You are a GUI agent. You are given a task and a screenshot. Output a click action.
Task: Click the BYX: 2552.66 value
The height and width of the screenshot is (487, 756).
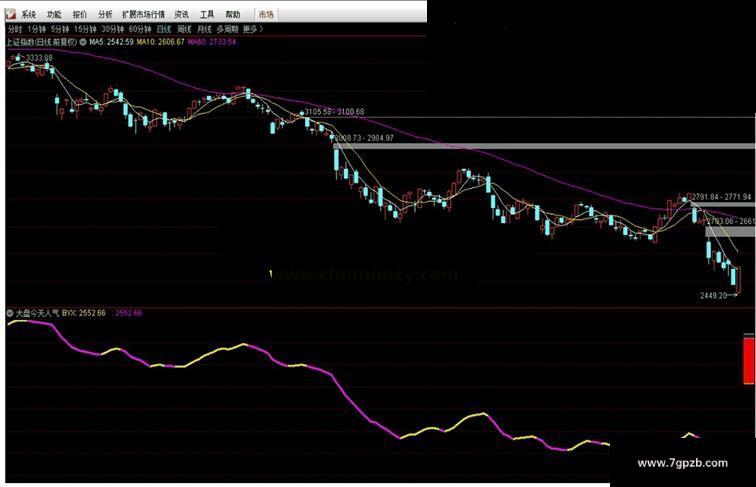pos(83,313)
